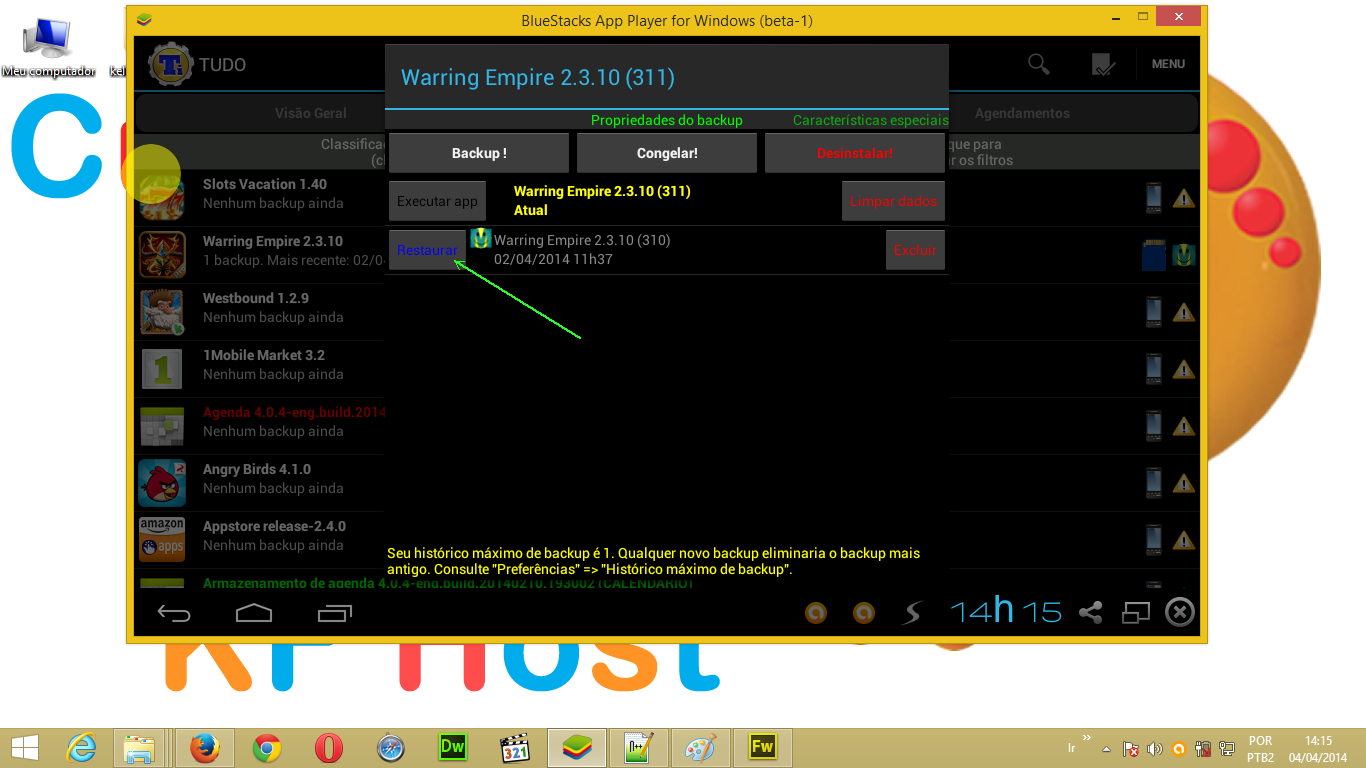Viewport: 1366px width, 768px height.
Task: Click the shield icon beside Warring Empire (310)
Action: (481, 238)
